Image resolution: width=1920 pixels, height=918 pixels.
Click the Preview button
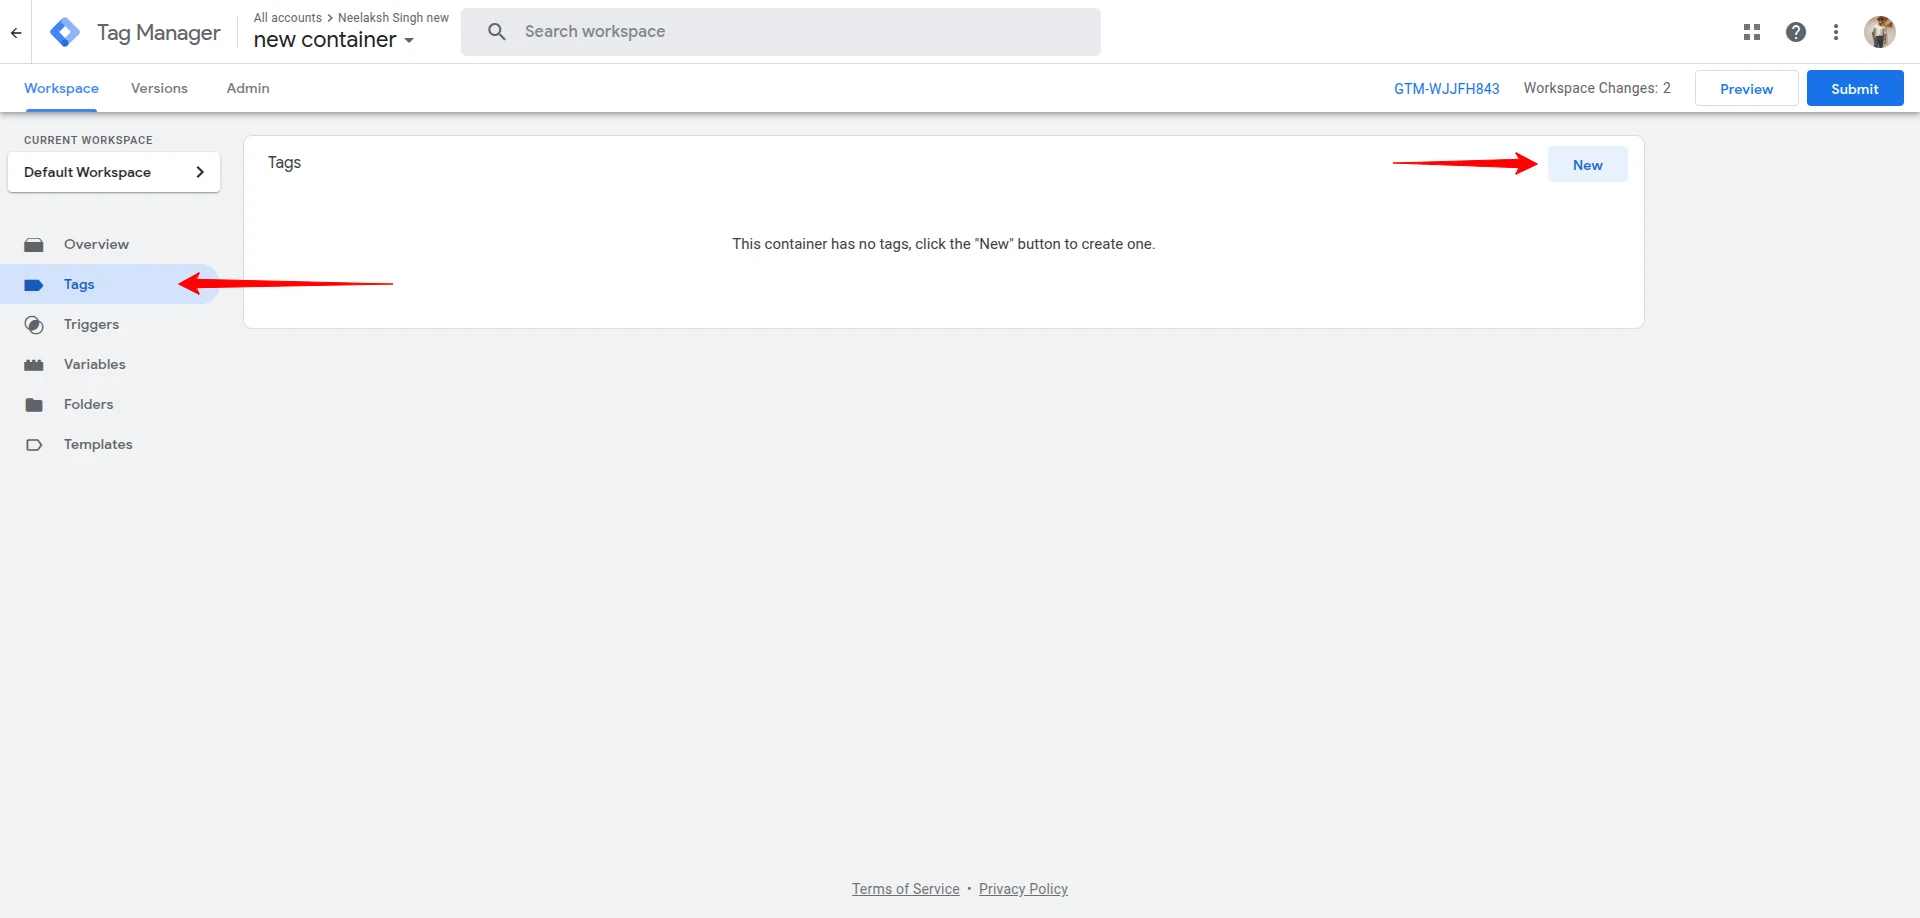(x=1746, y=89)
